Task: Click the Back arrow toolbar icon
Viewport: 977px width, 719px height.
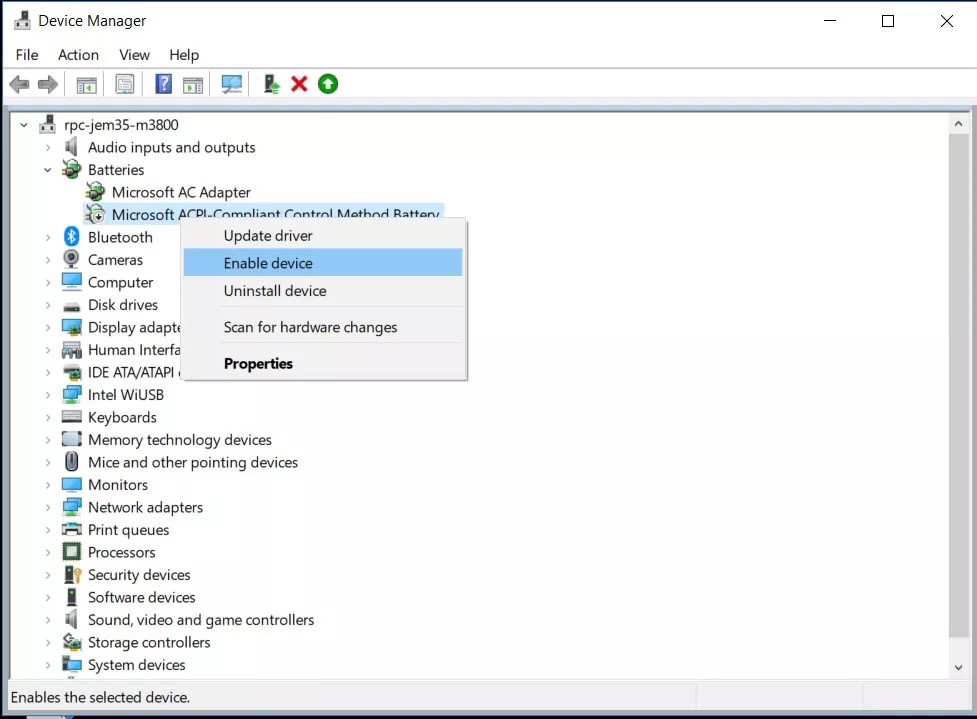Action: click(19, 84)
